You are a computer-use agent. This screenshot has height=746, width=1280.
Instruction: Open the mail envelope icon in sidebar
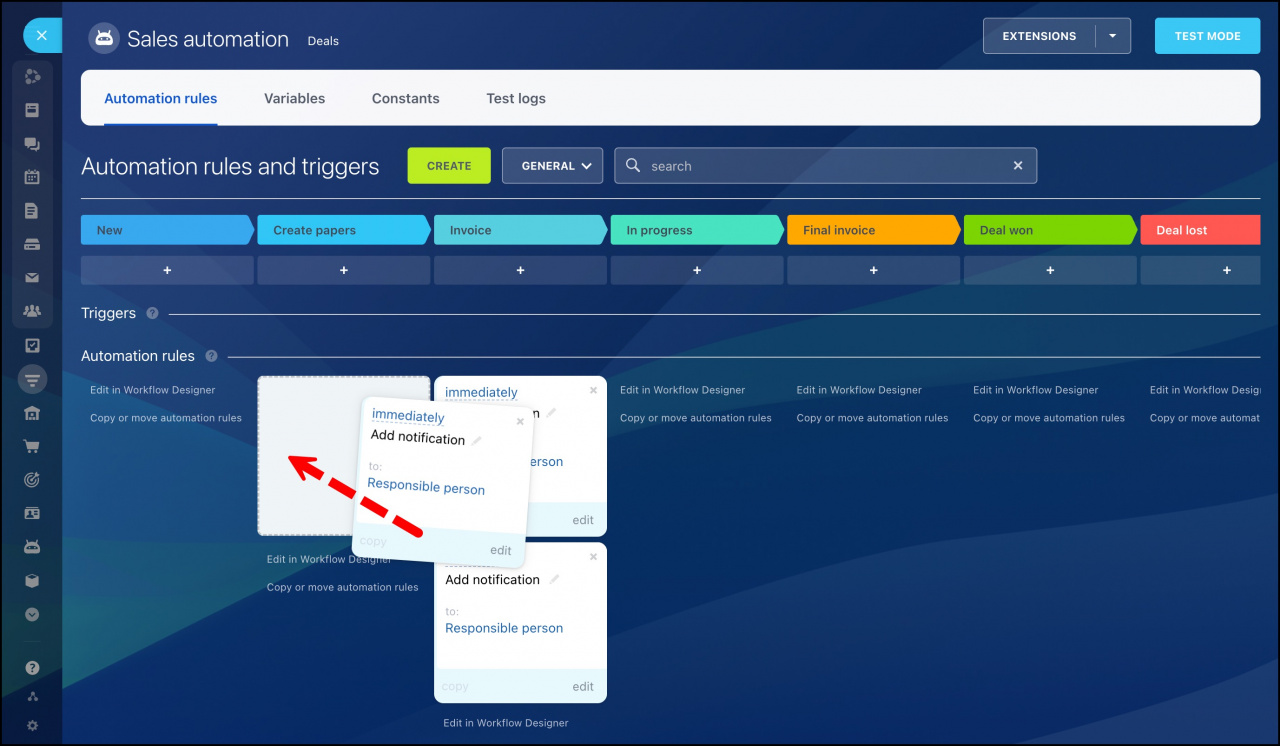[x=32, y=278]
